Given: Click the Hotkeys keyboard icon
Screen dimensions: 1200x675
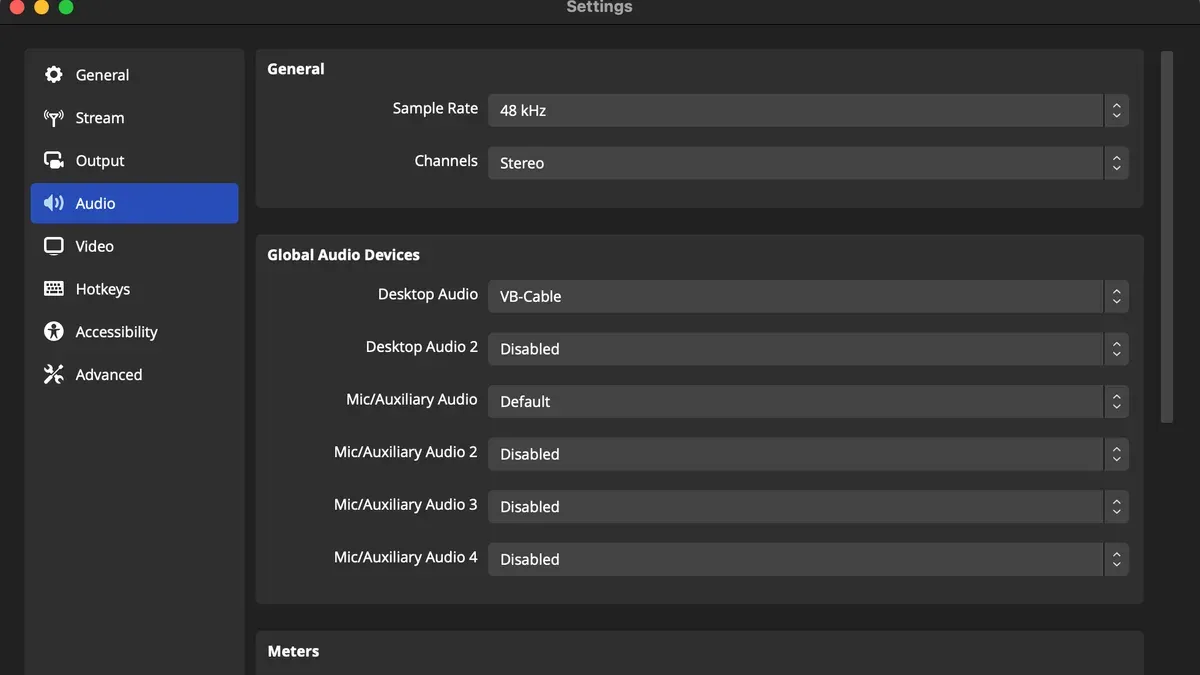Looking at the screenshot, I should point(54,289).
